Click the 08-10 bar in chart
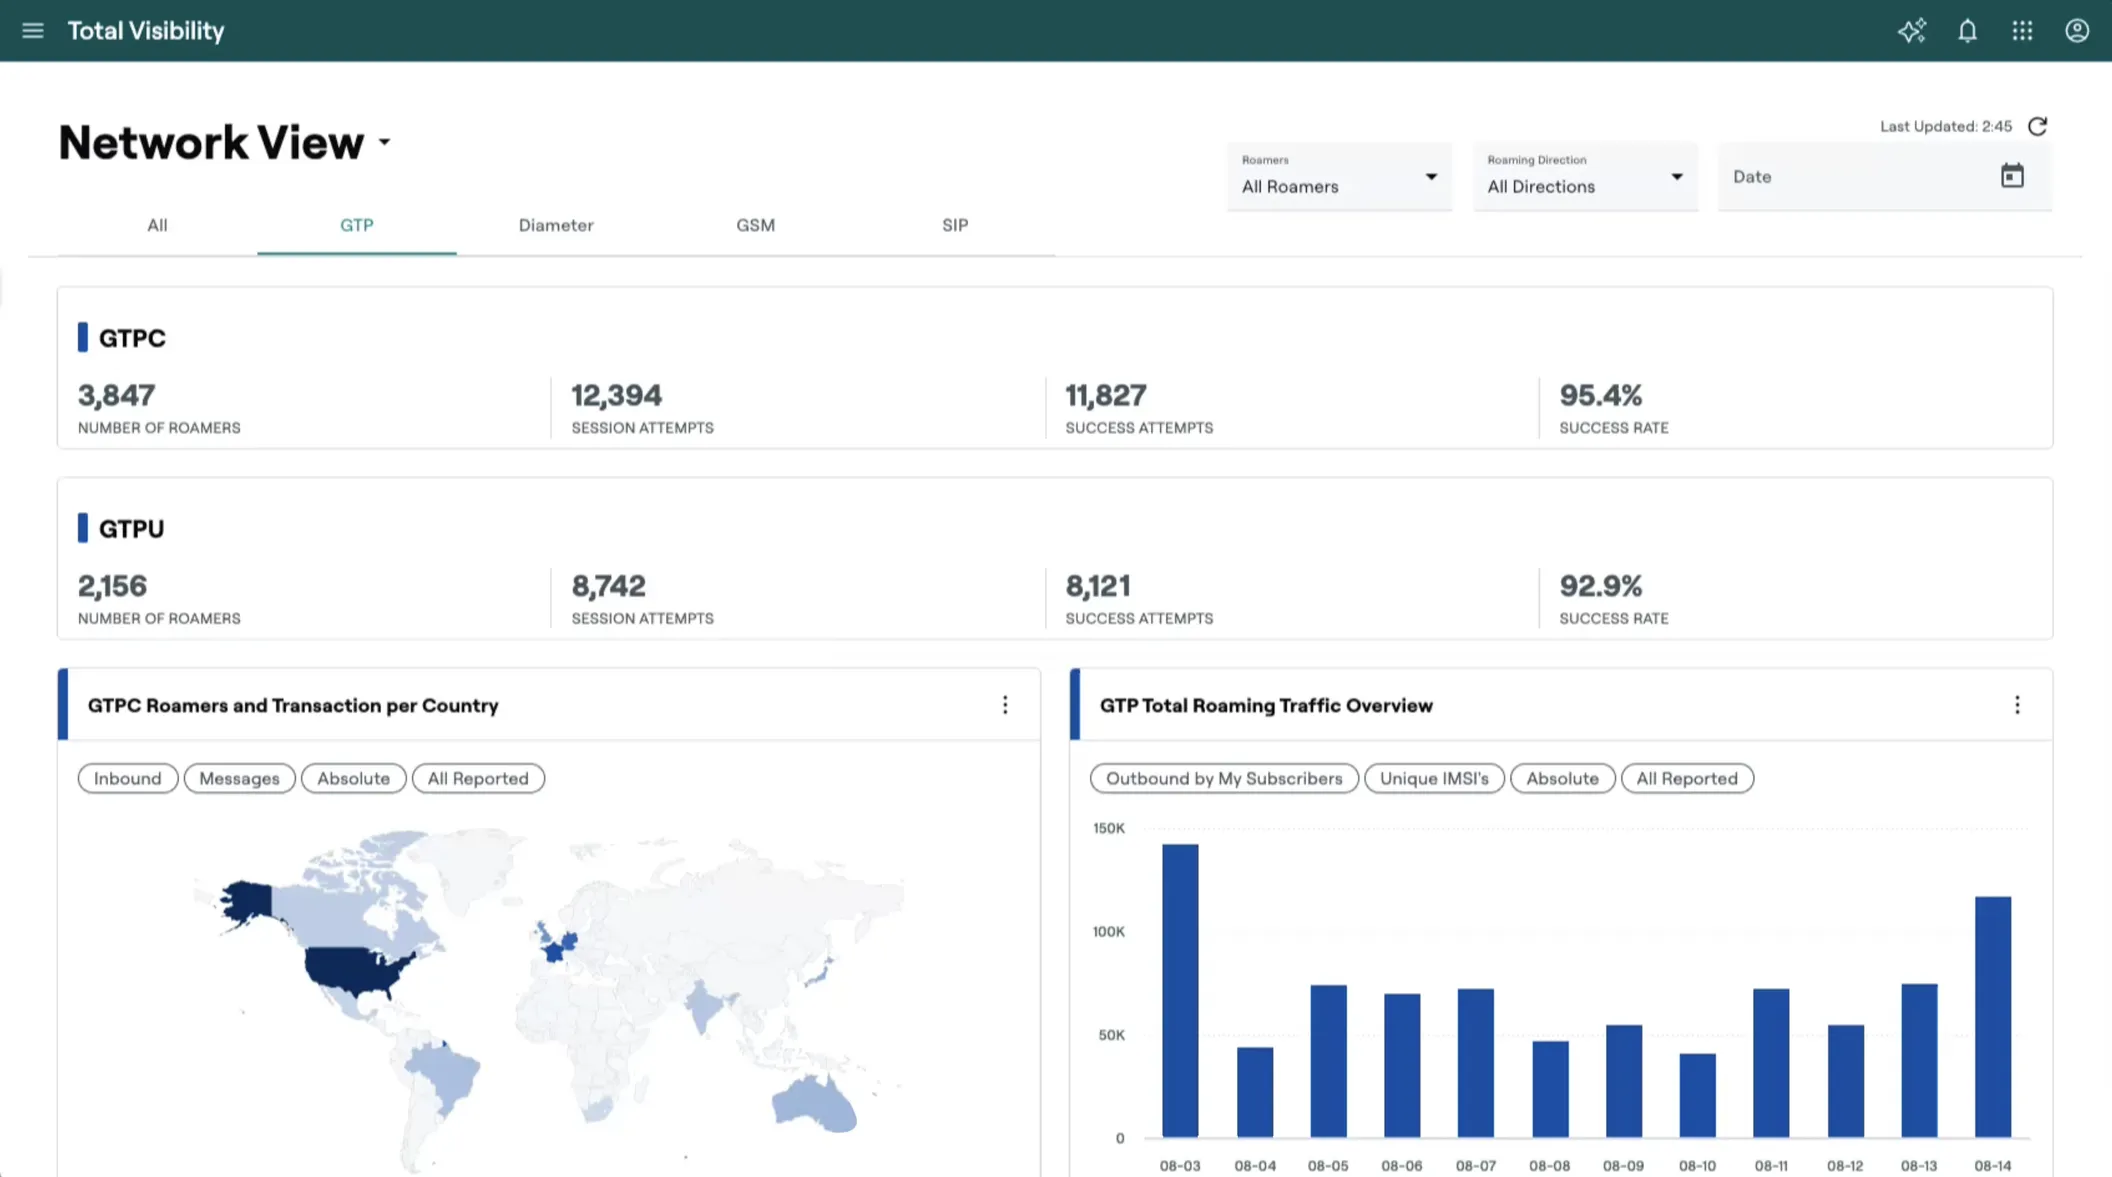Image resolution: width=2112 pixels, height=1177 pixels. tap(1698, 1095)
